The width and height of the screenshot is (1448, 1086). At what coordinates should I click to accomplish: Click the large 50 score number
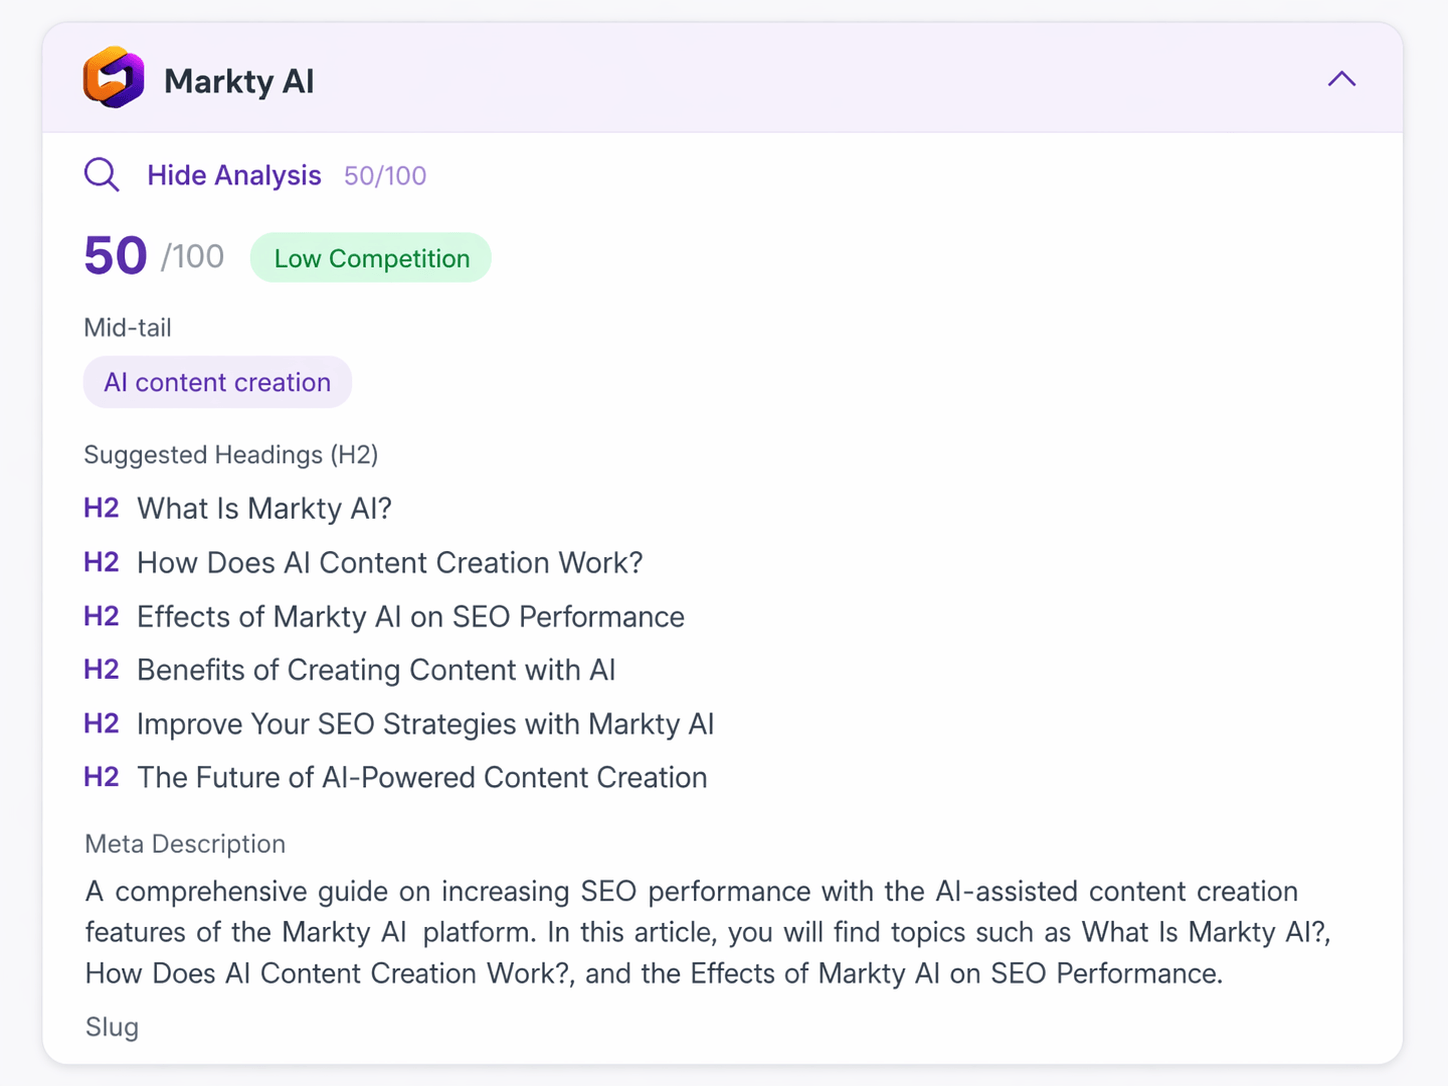click(x=116, y=256)
